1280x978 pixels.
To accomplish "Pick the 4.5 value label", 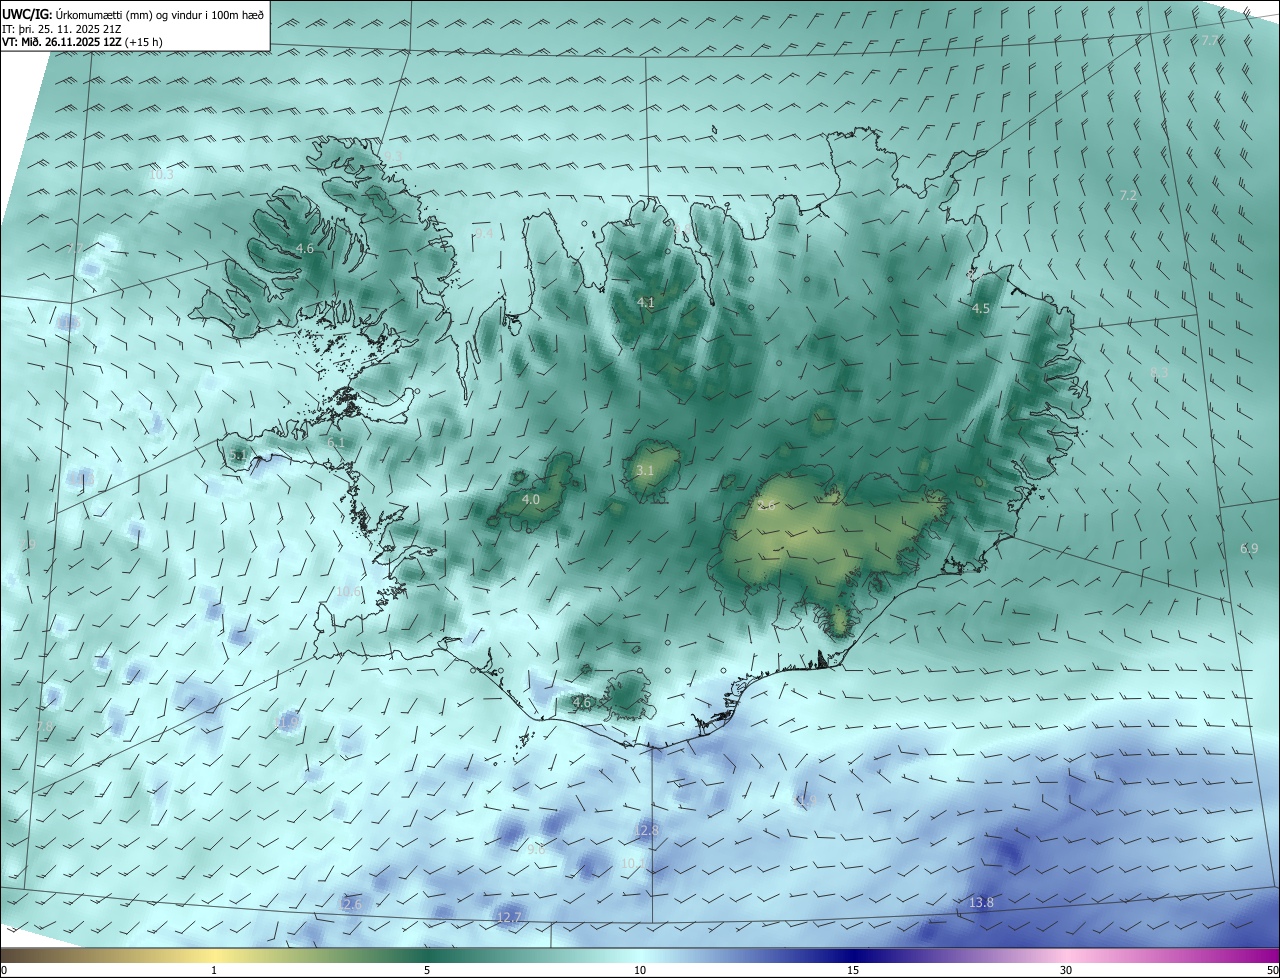I will [980, 309].
